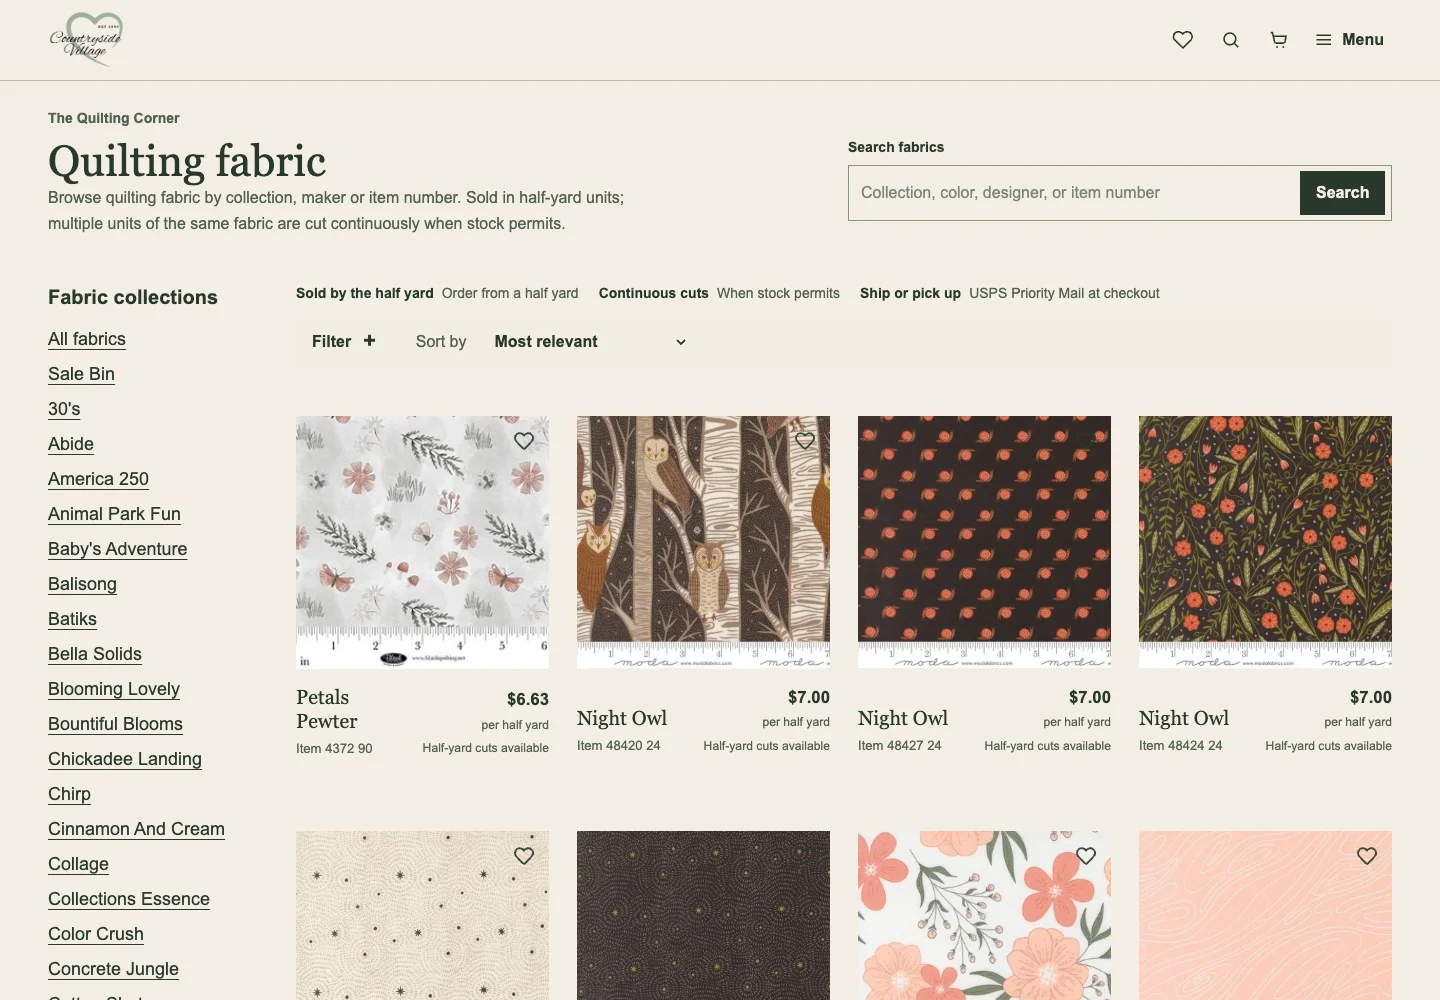Browse the Color Crush collection
Image resolution: width=1440 pixels, height=1000 pixels.
pyautogui.click(x=96, y=934)
